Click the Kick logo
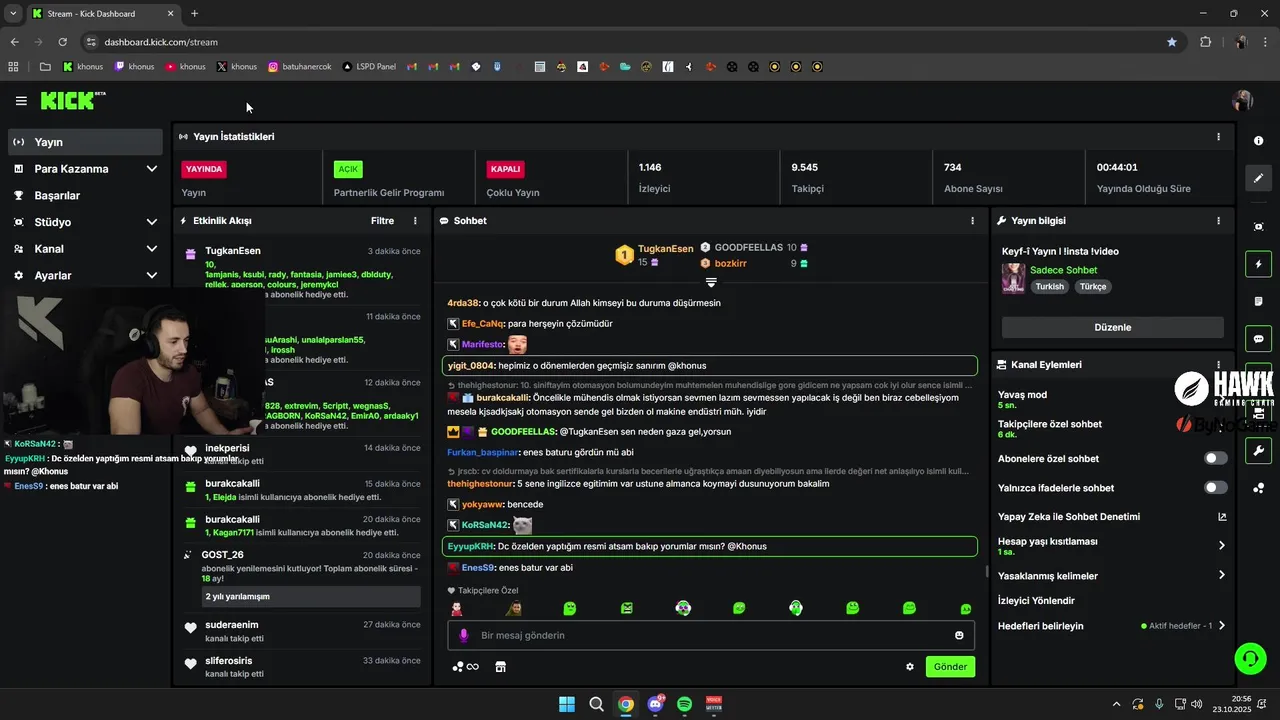The width and height of the screenshot is (1280, 720). tap(72, 100)
